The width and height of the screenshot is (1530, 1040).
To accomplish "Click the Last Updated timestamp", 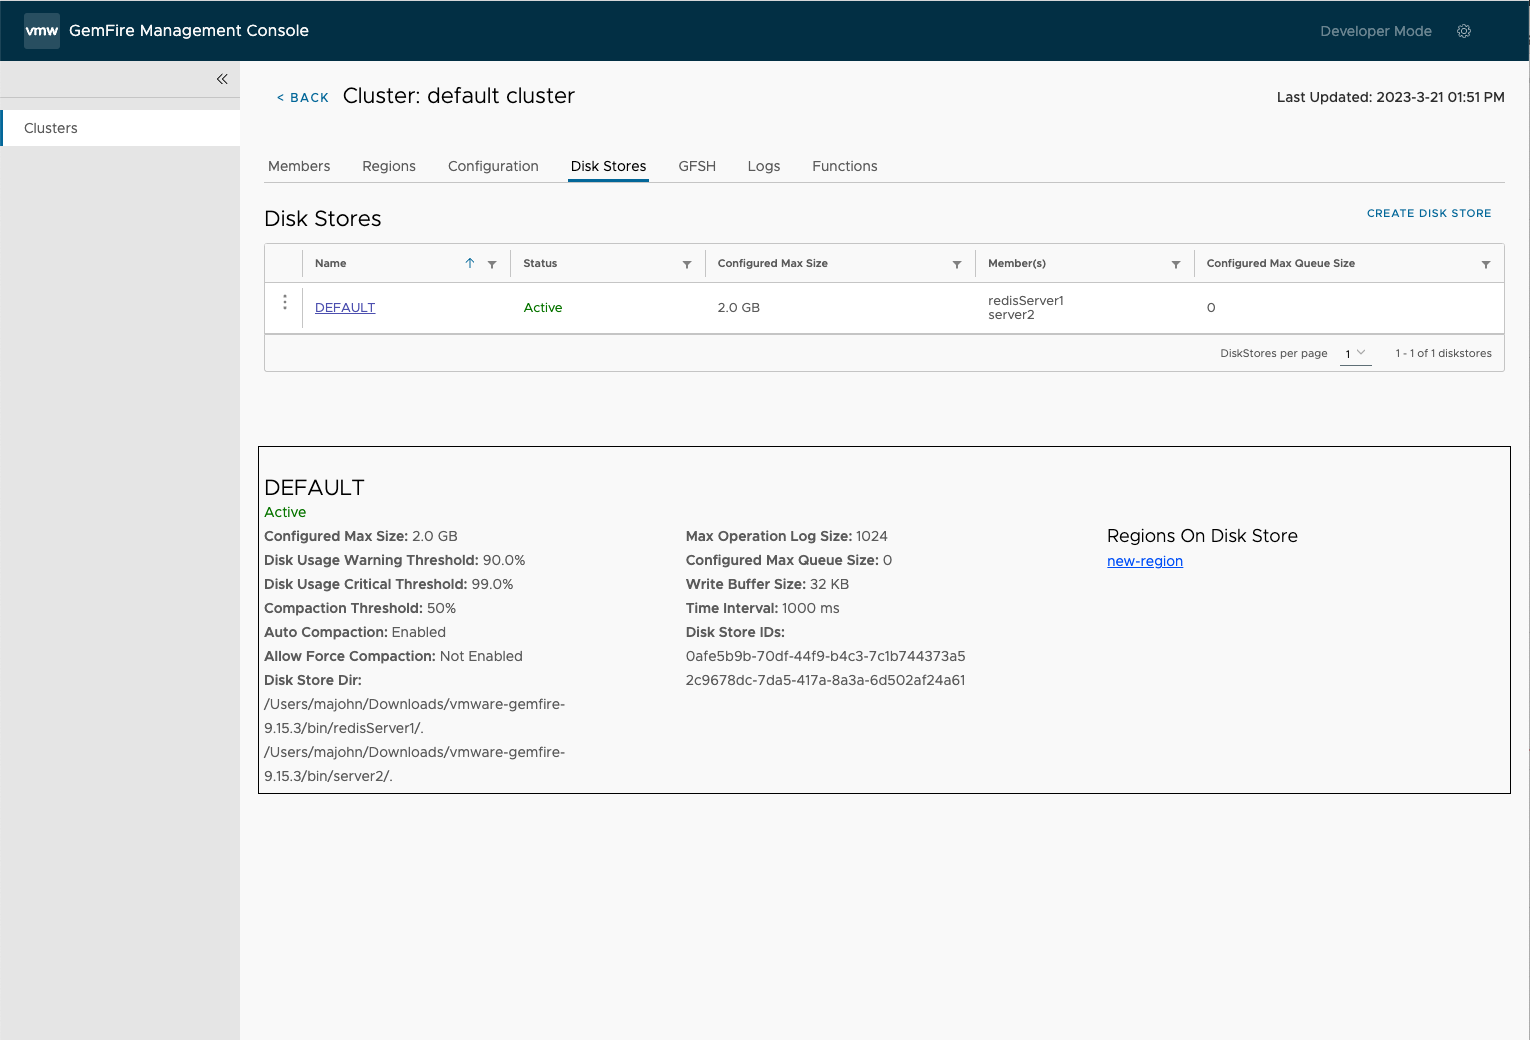I will tap(1390, 97).
